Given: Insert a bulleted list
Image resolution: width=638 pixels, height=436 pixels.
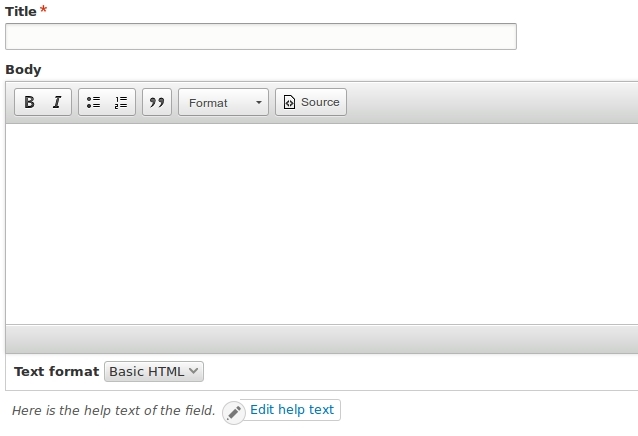Looking at the screenshot, I should tap(93, 102).
